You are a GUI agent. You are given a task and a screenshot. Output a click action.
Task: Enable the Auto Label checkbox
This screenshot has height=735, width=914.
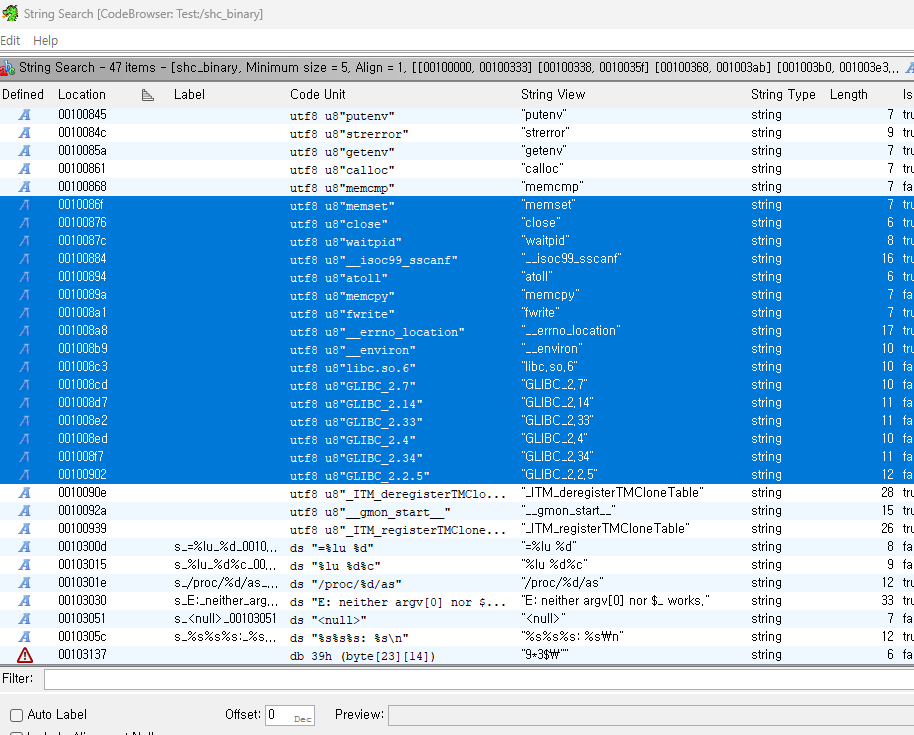tap(16, 715)
